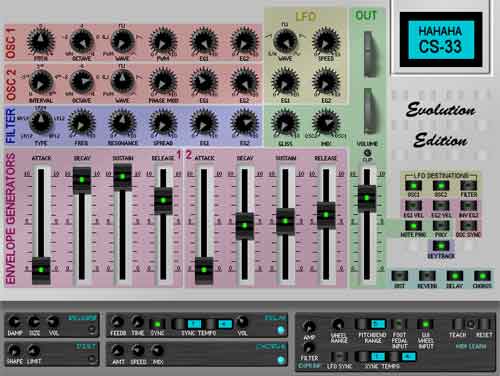500x376 pixels.
Task: Click the expression AMP knob
Action: [x=309, y=326]
